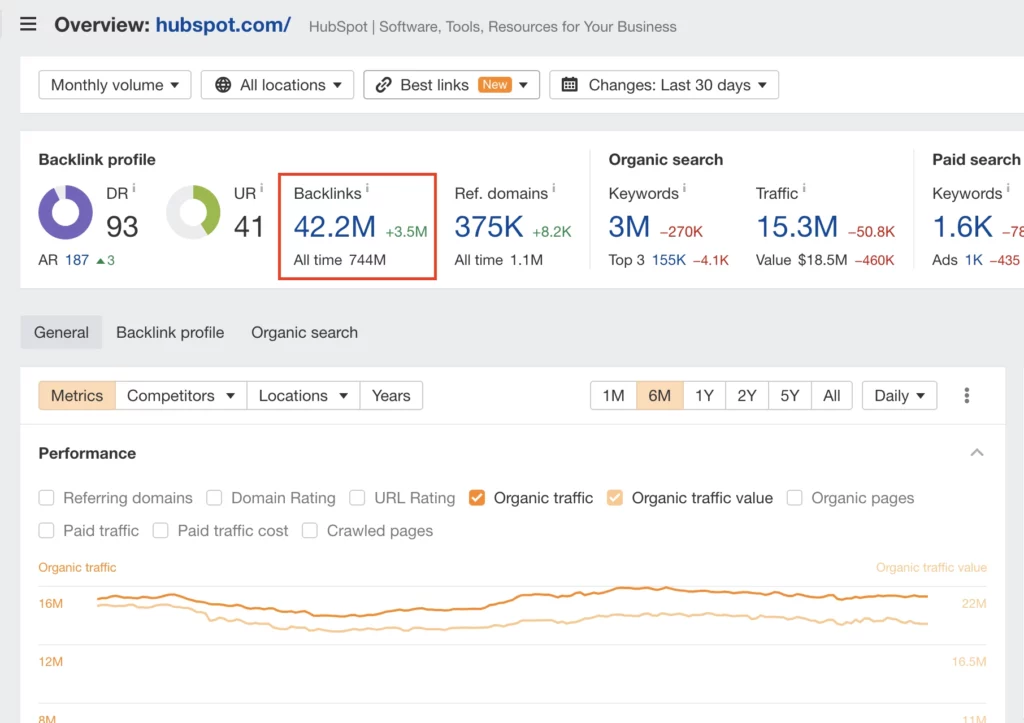Click the info icon beside Organic search Keywords

(684, 189)
